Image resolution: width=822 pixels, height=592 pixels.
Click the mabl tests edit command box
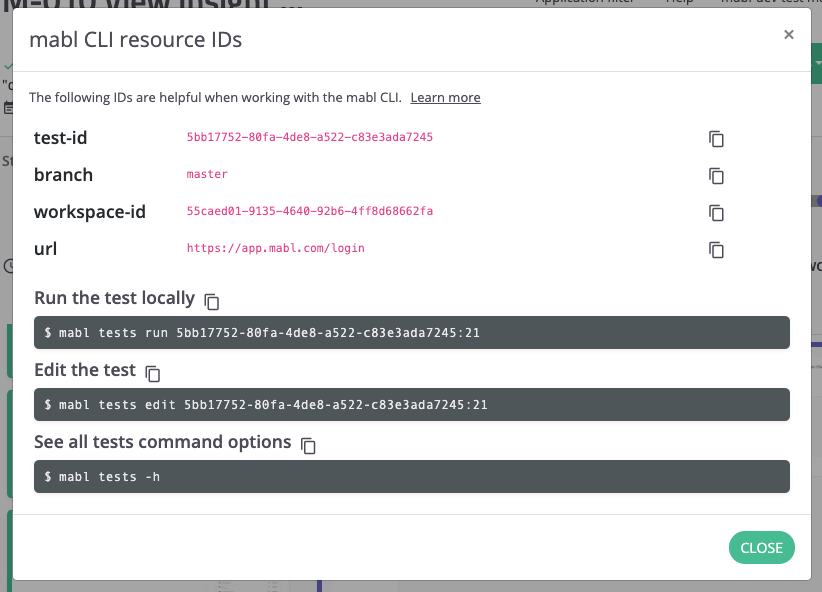[x=412, y=404]
